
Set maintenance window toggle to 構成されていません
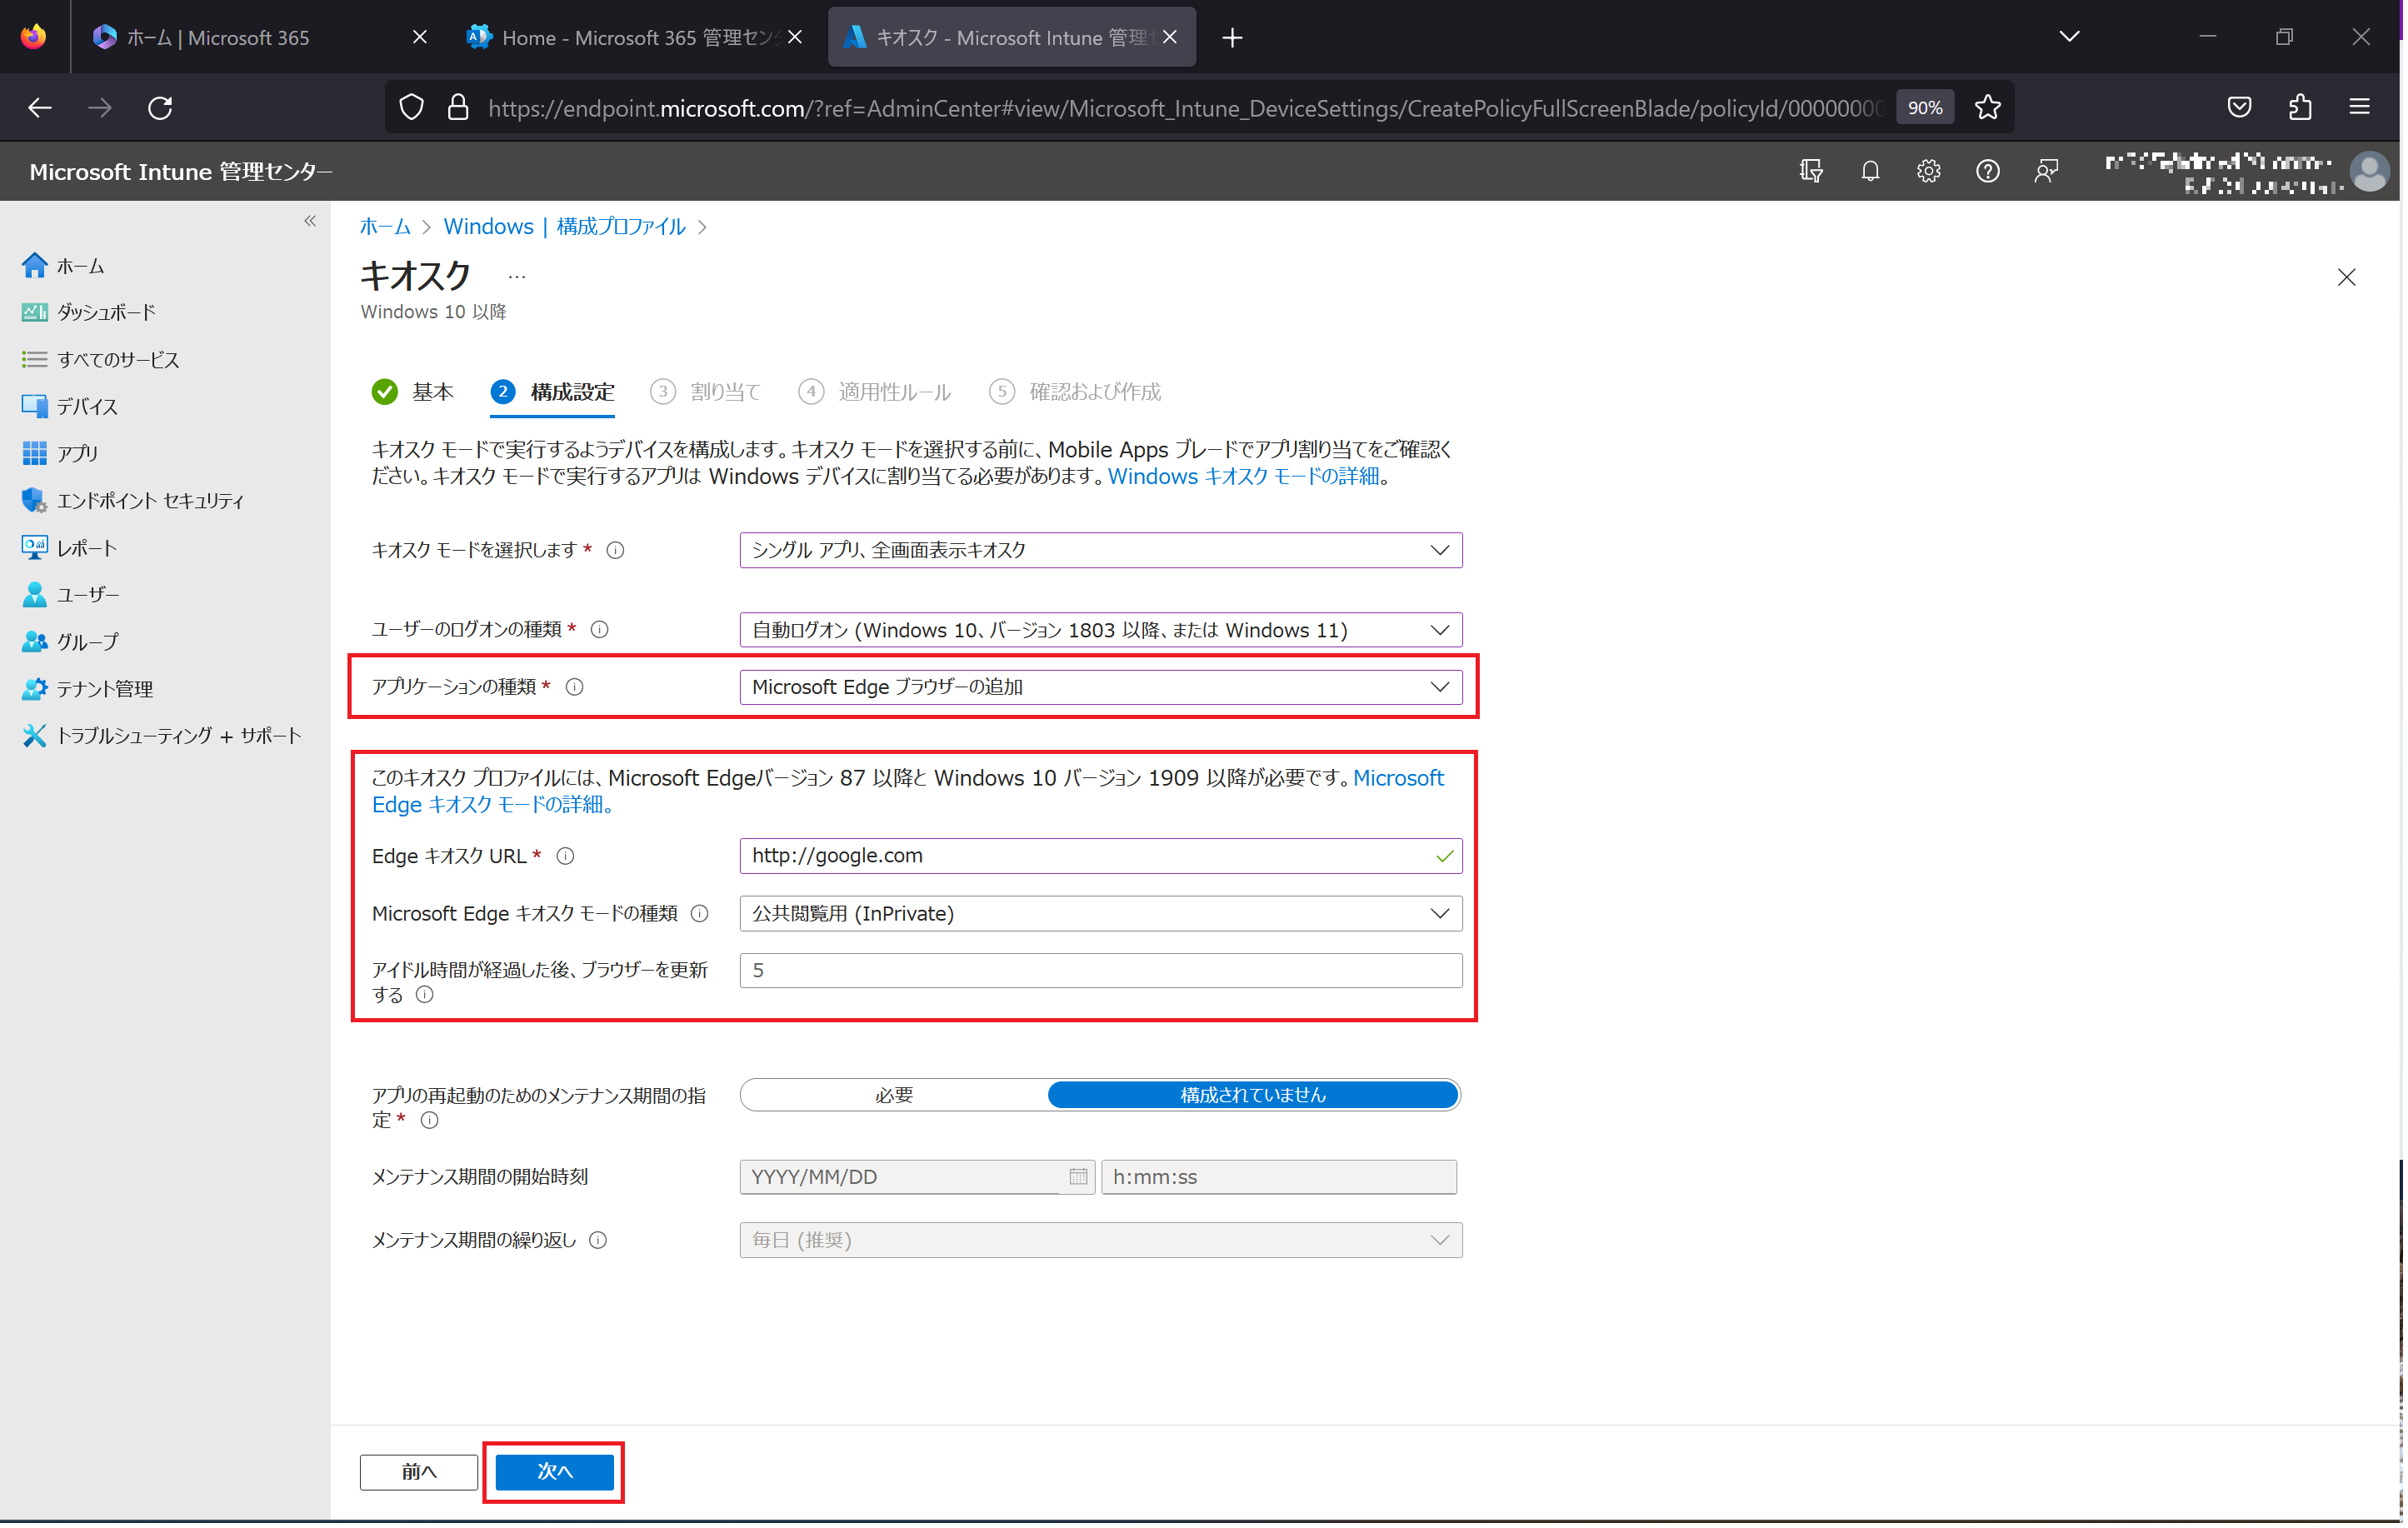point(1255,1097)
